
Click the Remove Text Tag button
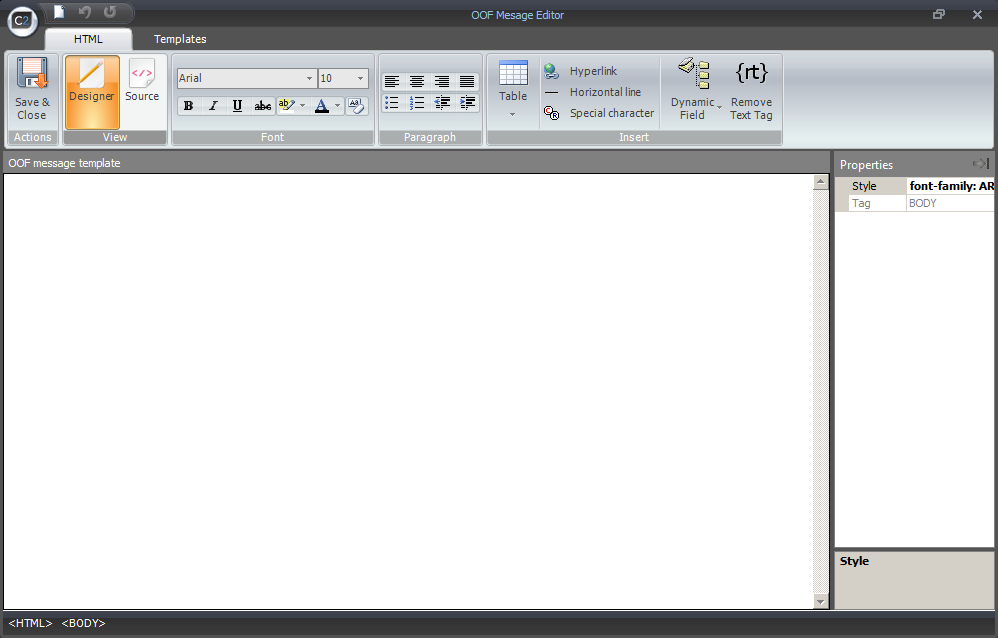pyautogui.click(x=751, y=91)
